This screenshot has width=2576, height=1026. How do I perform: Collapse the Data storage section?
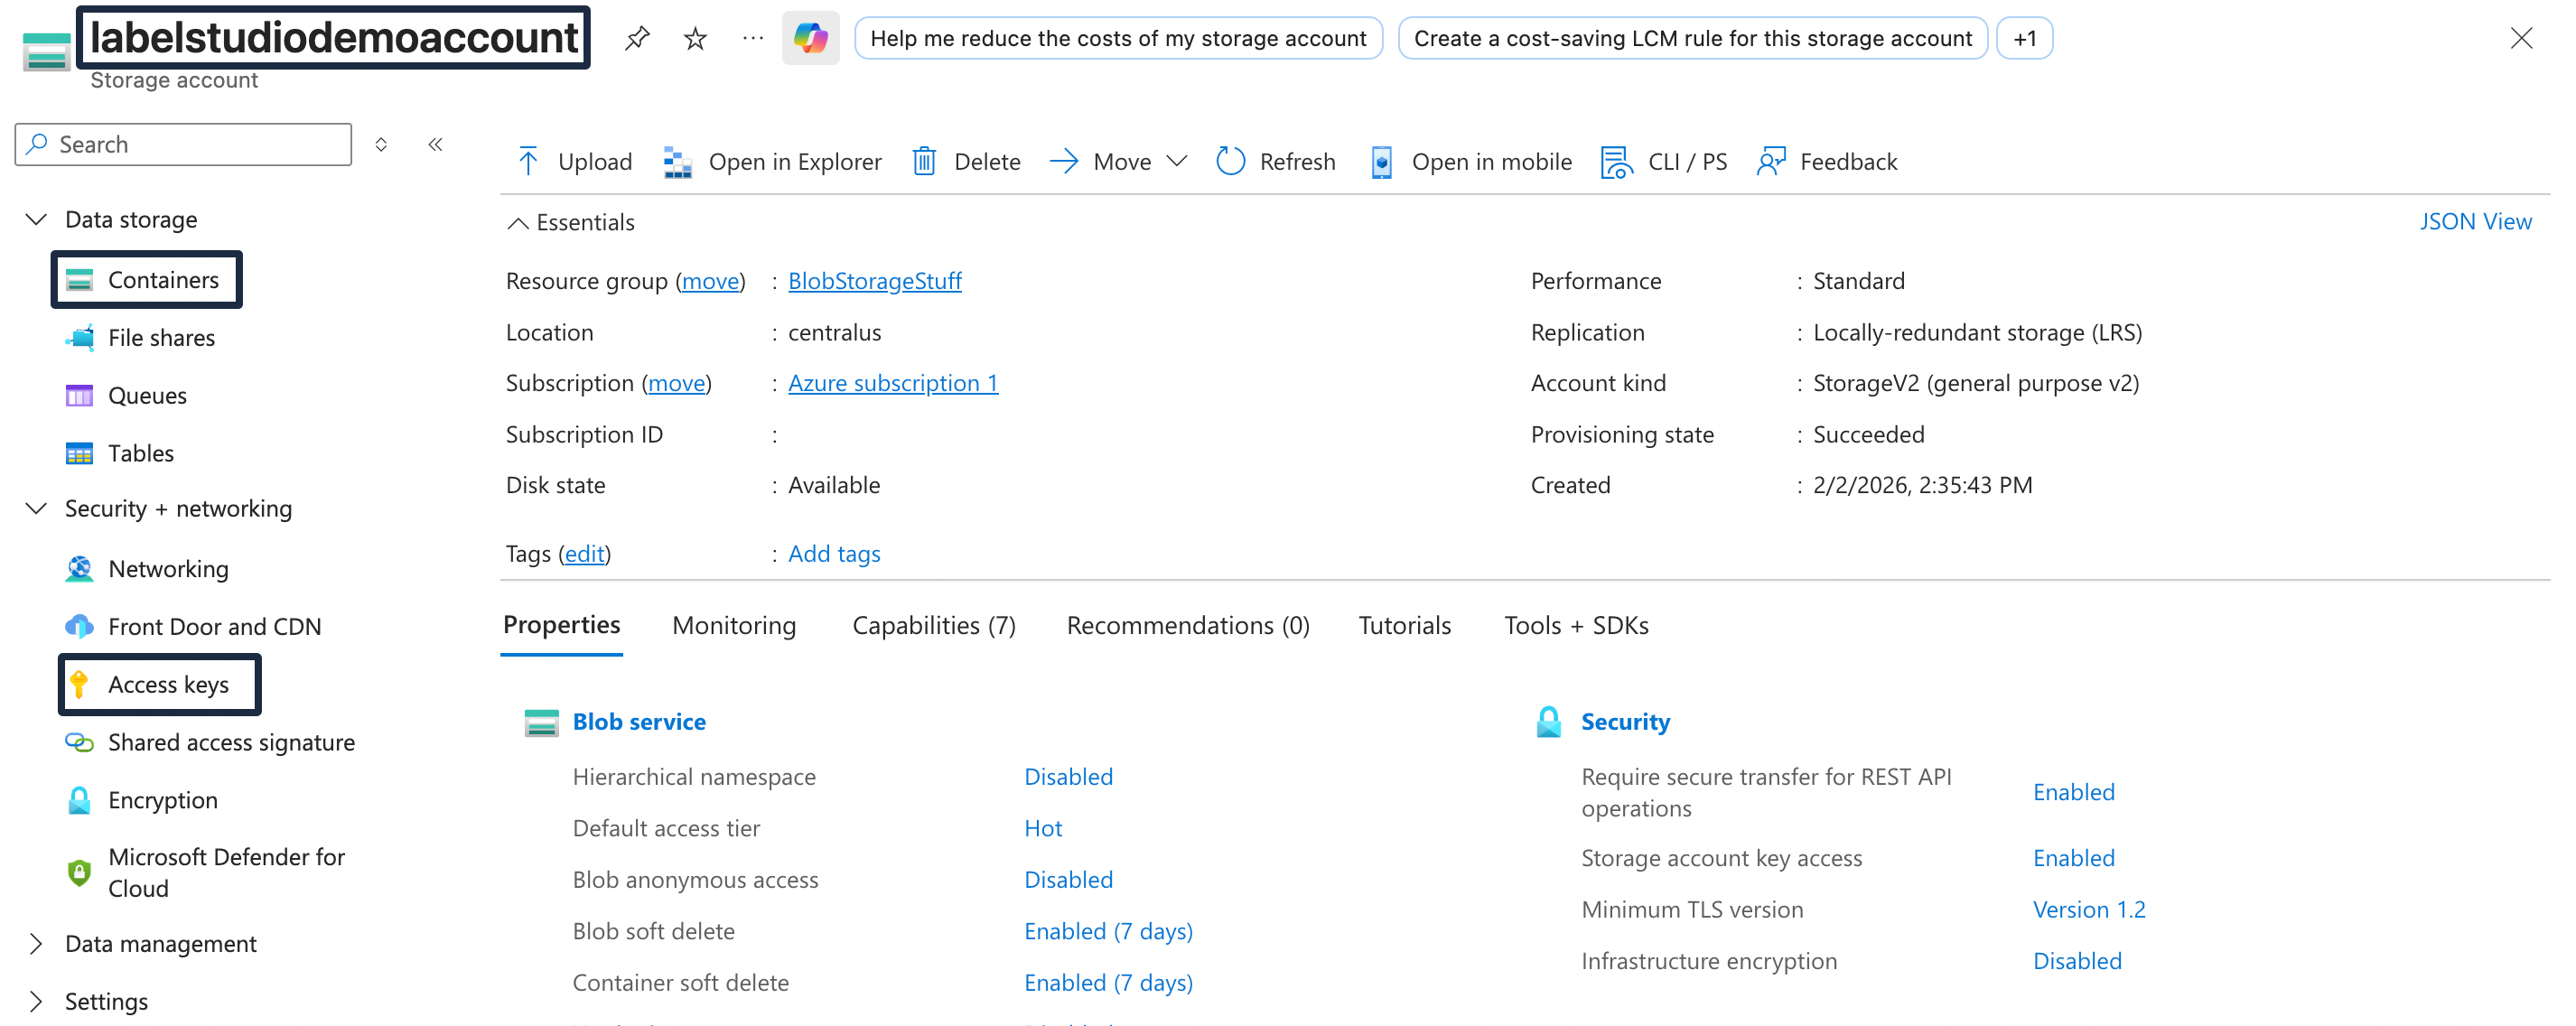36,219
